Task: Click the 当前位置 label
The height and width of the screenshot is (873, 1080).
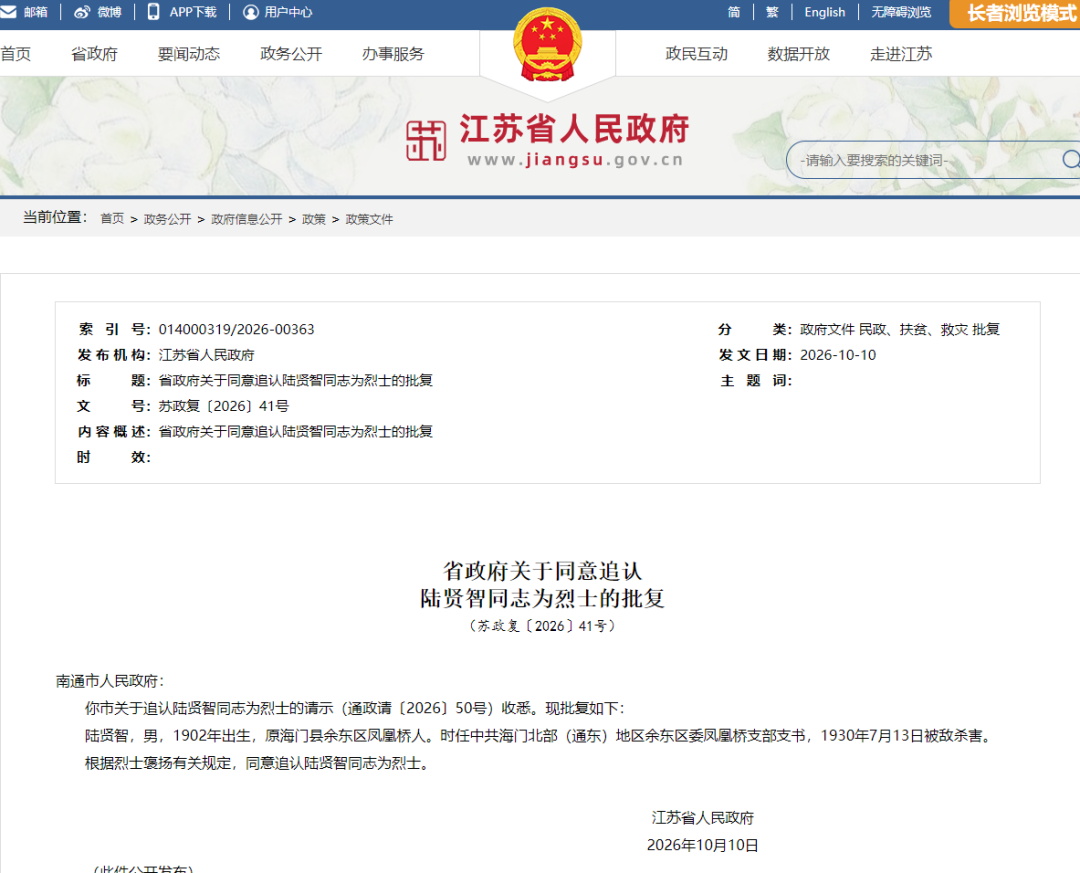Action: pos(55,217)
